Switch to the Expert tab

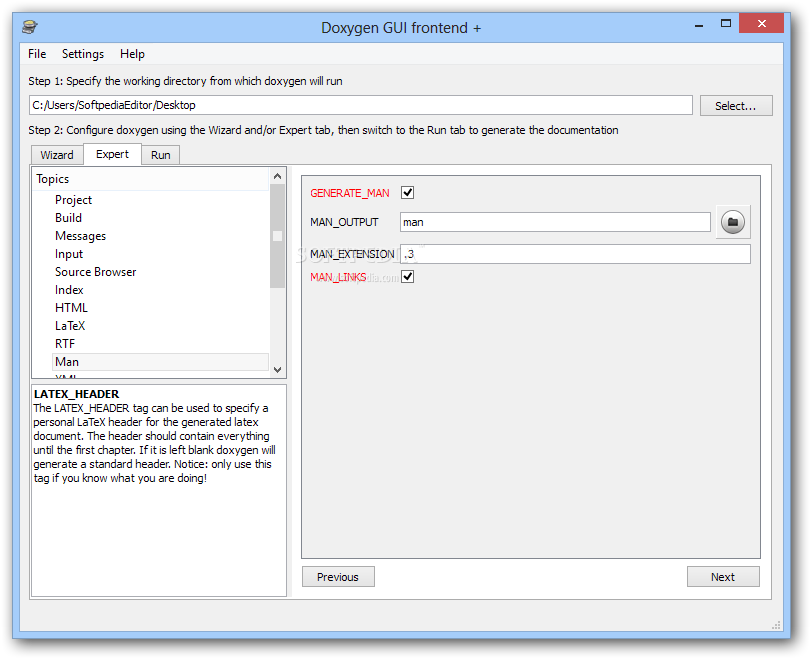(x=112, y=154)
